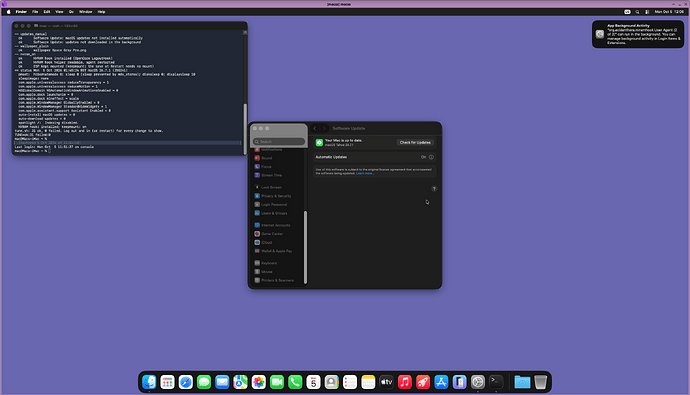Image resolution: width=690 pixels, height=395 pixels.
Task: Focus the System Settings search field
Action: [x=279, y=142]
